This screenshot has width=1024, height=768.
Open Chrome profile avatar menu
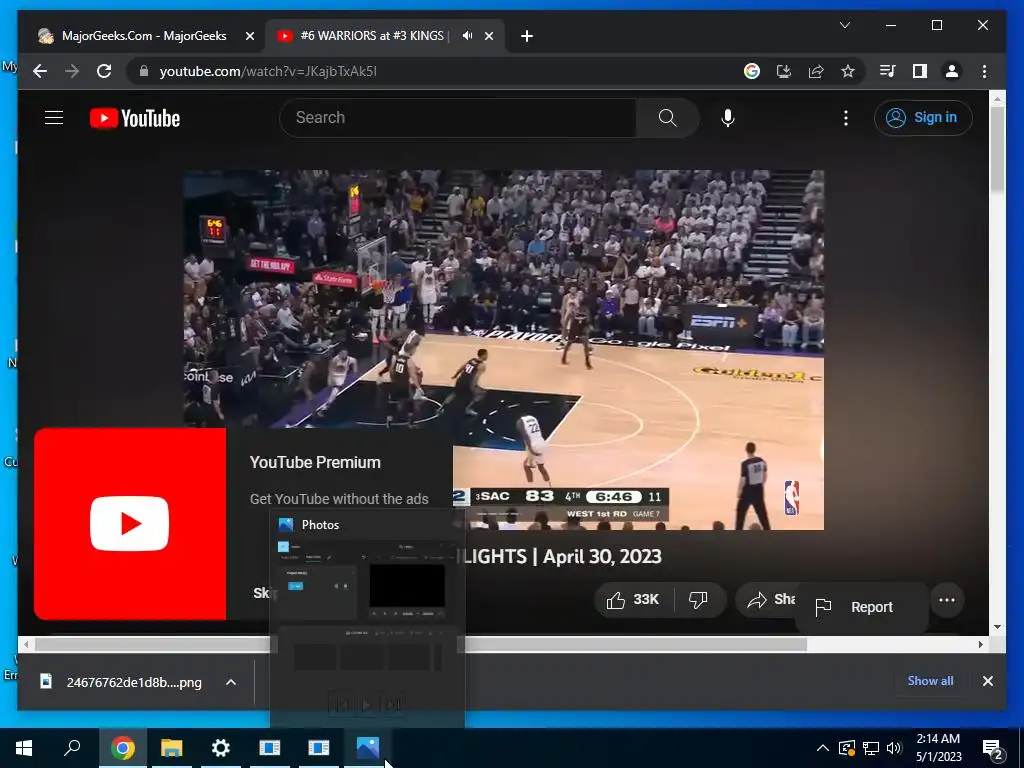click(952, 71)
